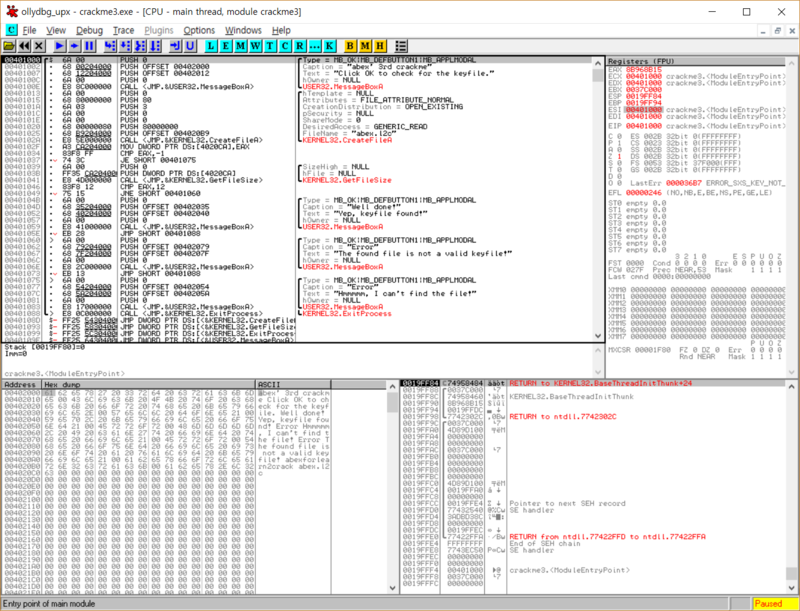This screenshot has height=611, width=800.
Task: Open the Windows menu
Action: click(243, 31)
